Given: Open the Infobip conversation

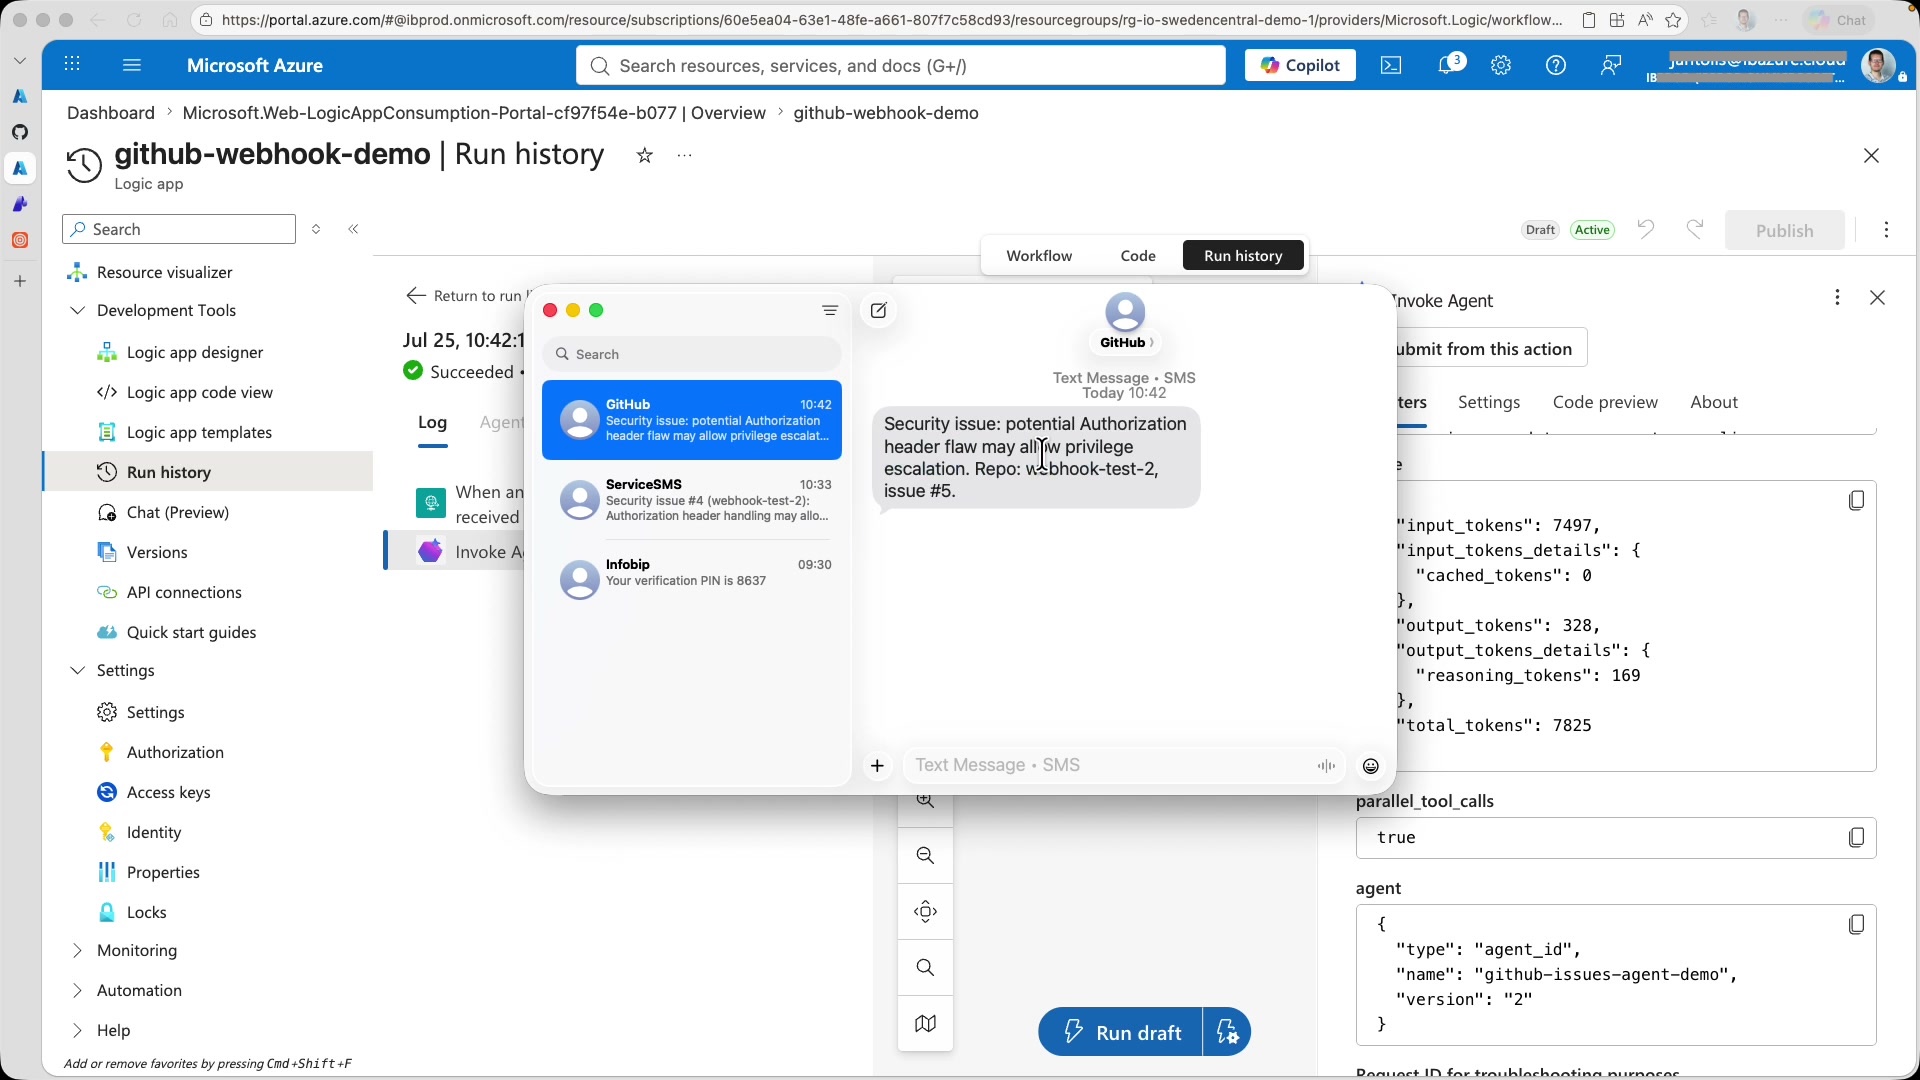Looking at the screenshot, I should click(692, 579).
